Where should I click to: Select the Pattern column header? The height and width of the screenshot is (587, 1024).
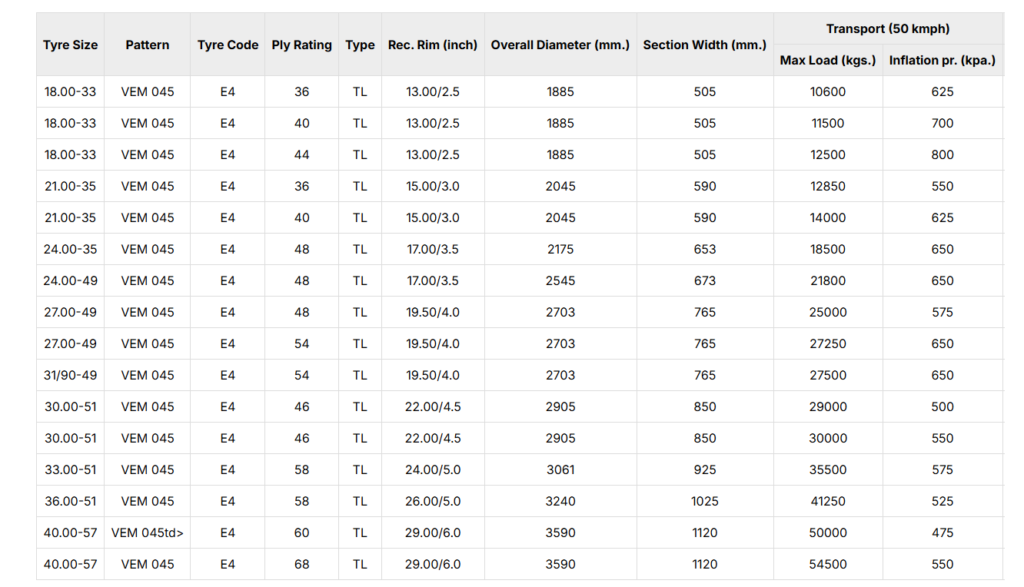pos(148,45)
